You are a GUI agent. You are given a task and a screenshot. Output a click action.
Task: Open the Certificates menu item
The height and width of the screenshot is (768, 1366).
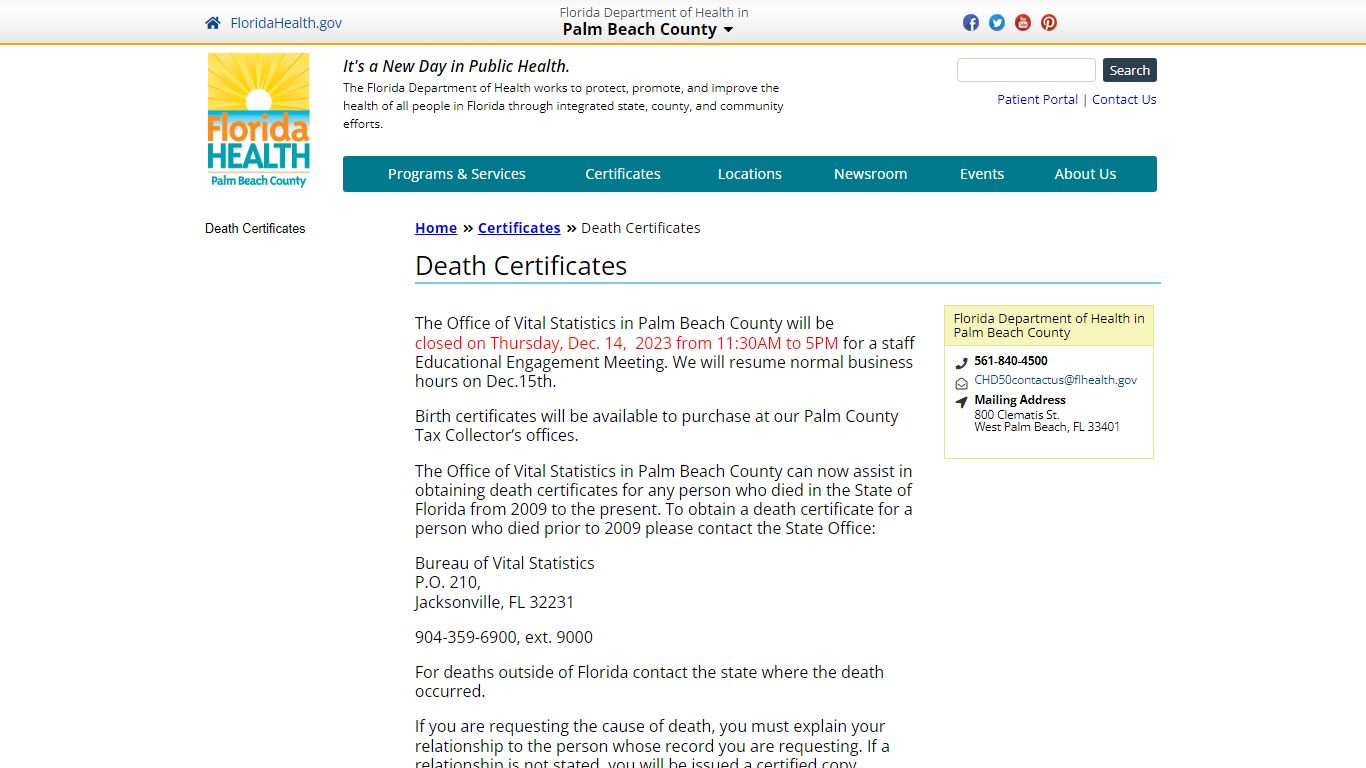623,174
